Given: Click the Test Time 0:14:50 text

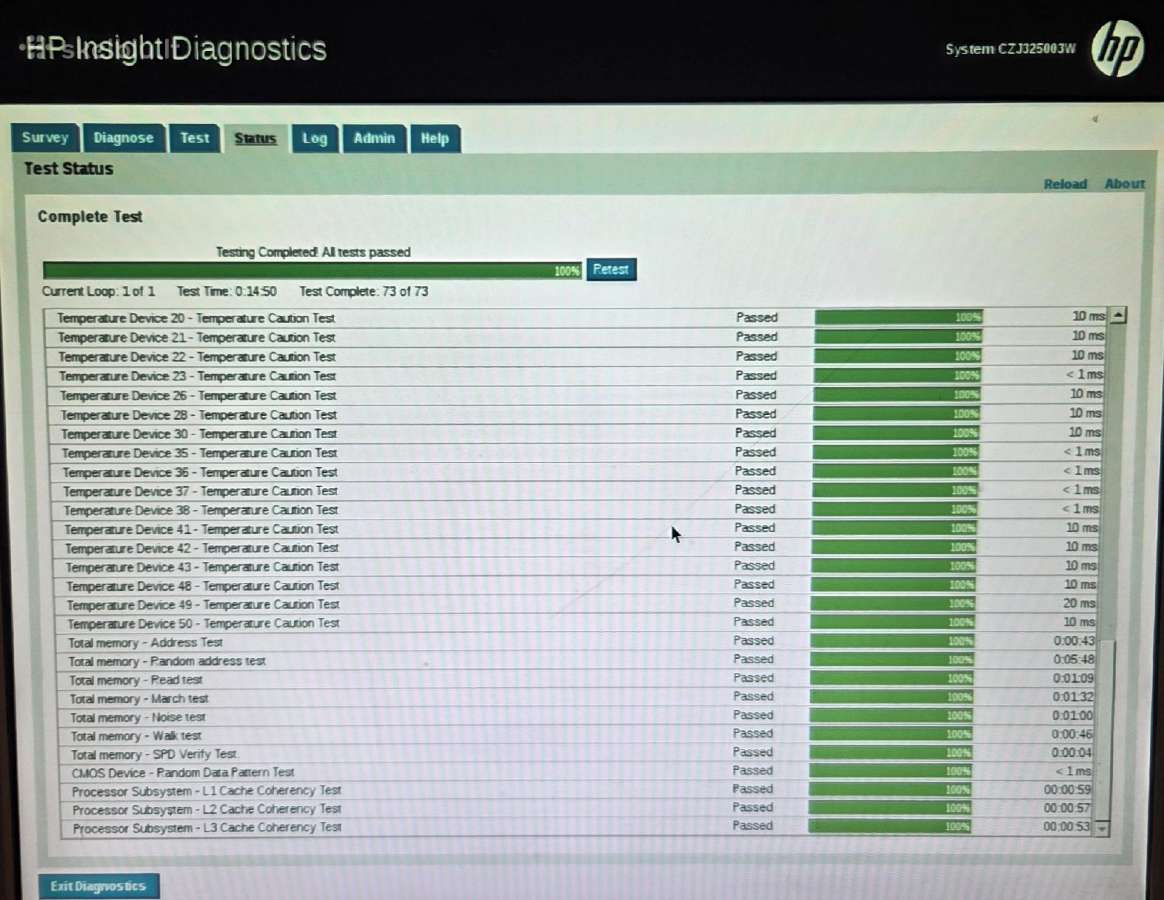Looking at the screenshot, I should click(x=226, y=291).
